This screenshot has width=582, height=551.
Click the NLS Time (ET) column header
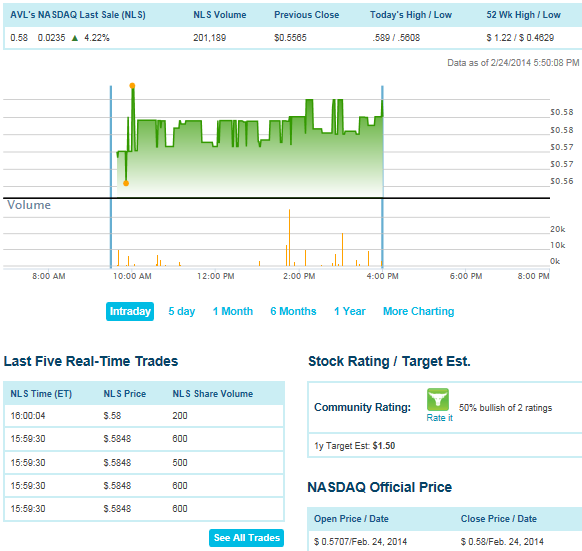click(41, 394)
